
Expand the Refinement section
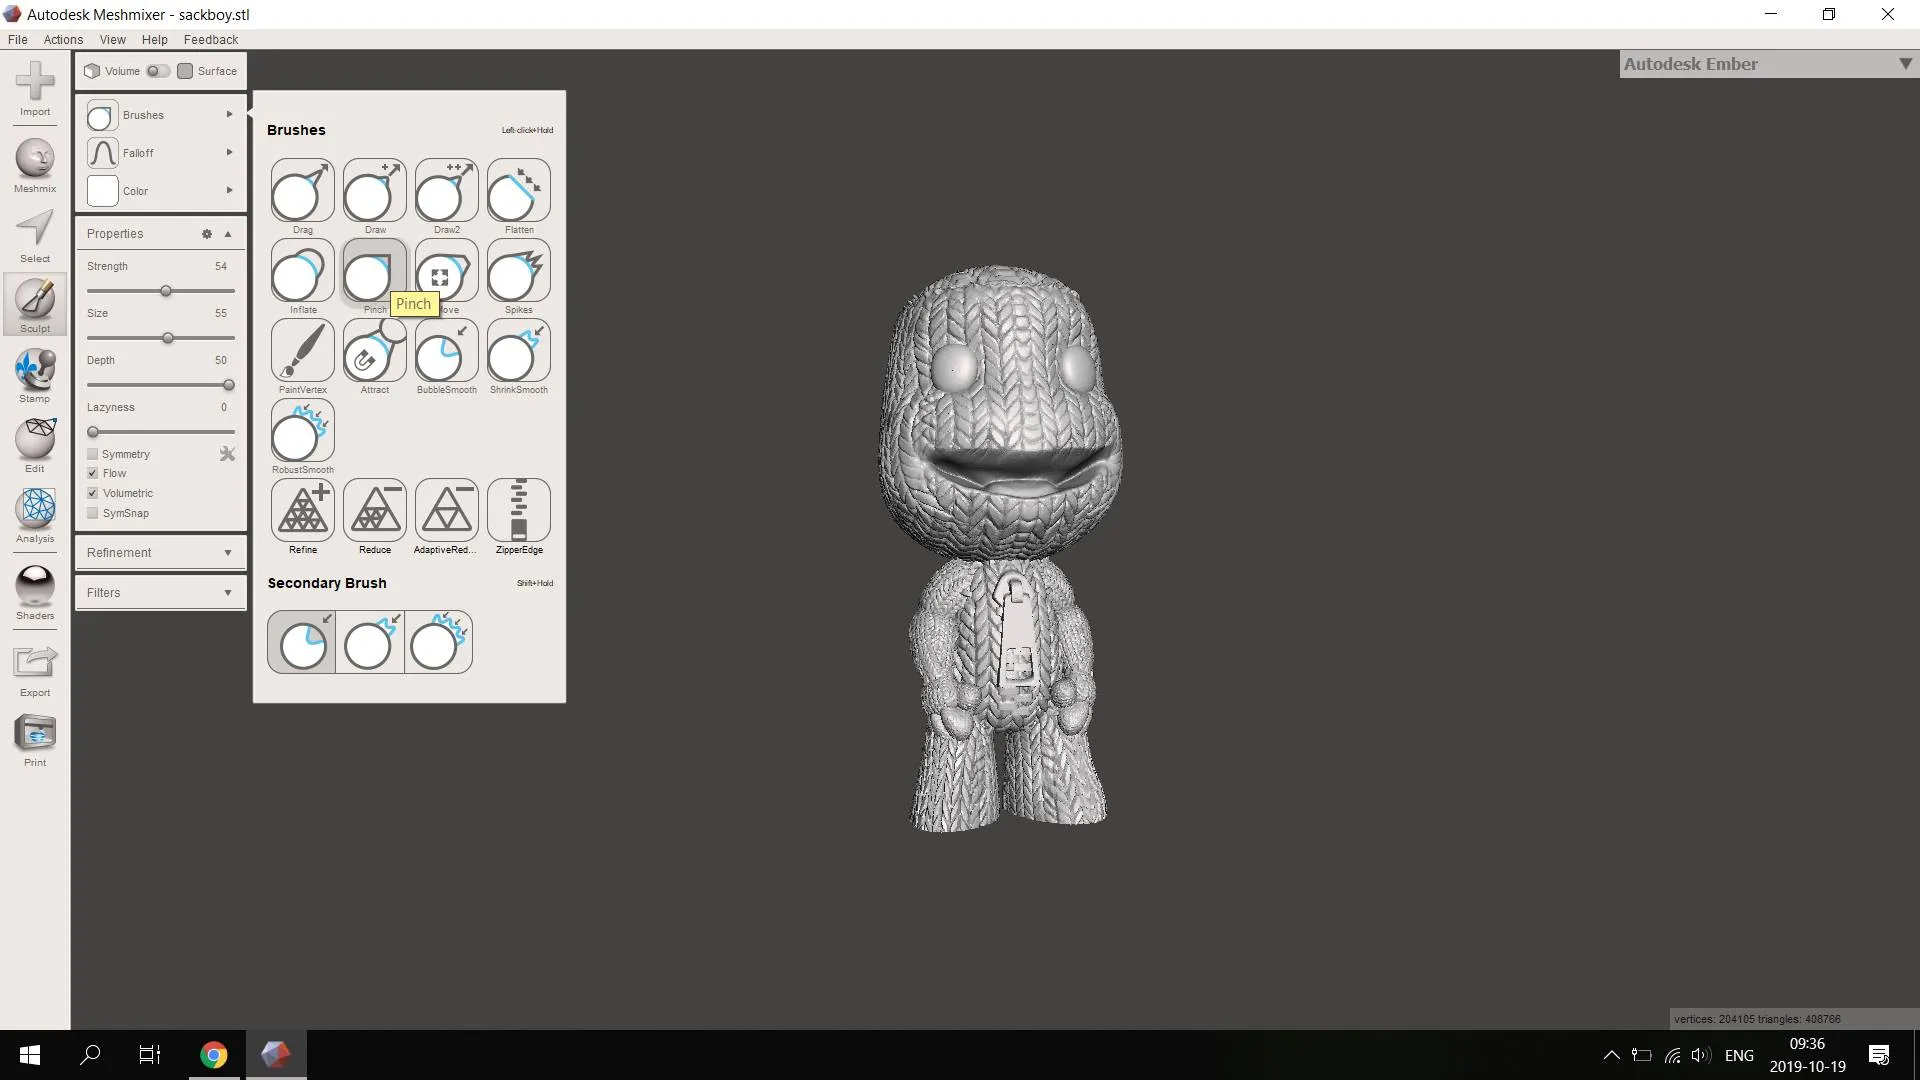pos(159,552)
